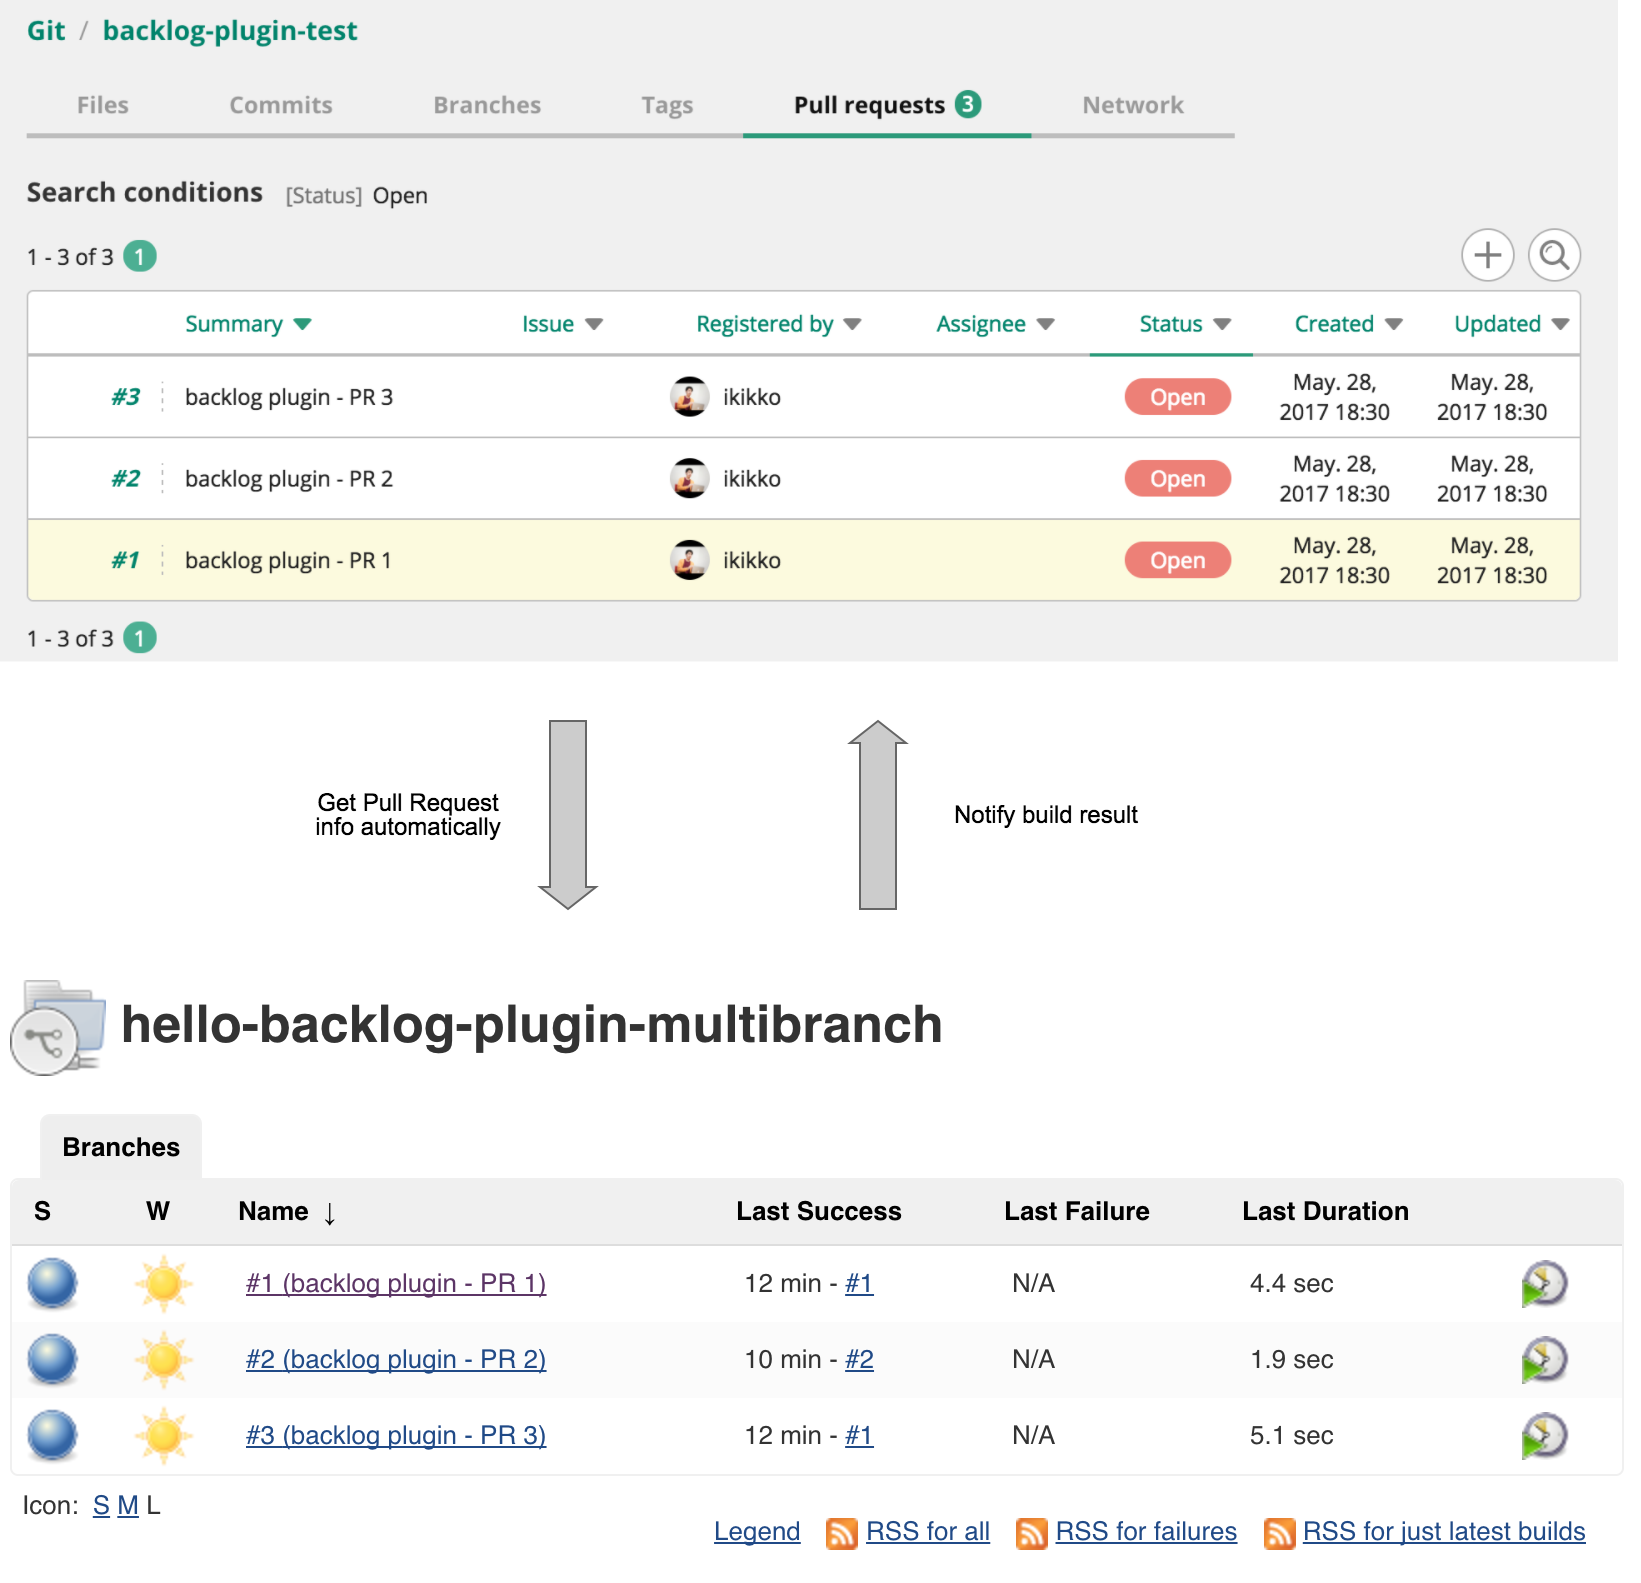The width and height of the screenshot is (1641, 1583).
Task: Click sunny weather icon for PR 3 branch
Action: coord(164,1435)
